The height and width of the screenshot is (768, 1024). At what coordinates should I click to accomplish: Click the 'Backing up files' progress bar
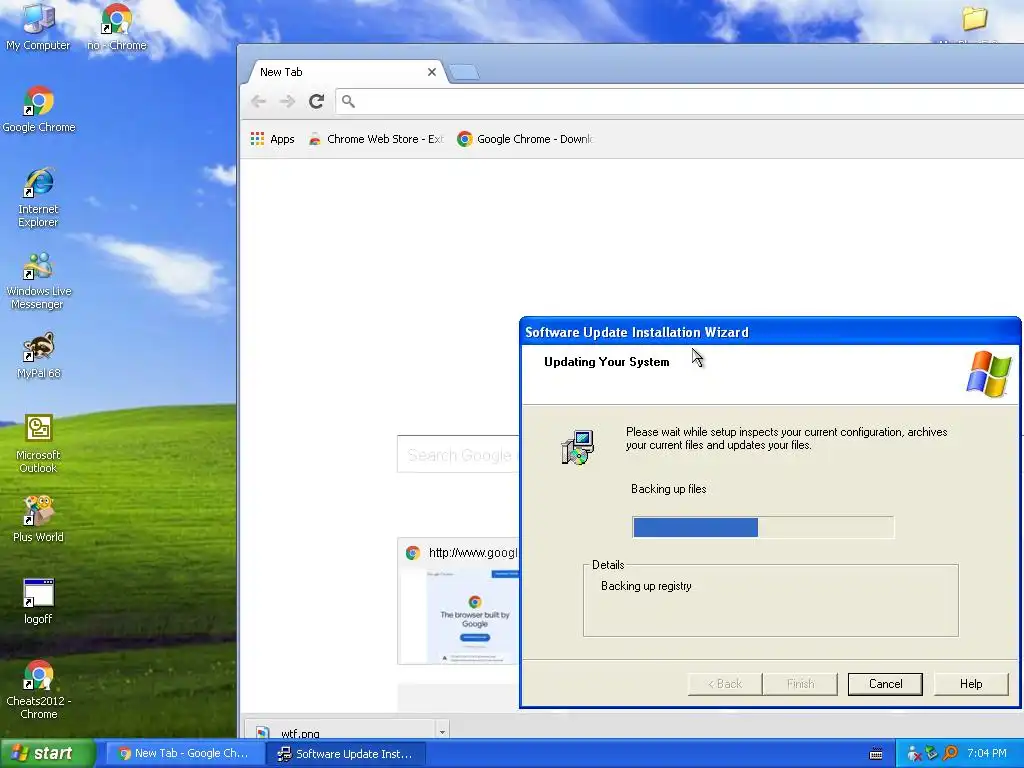click(763, 527)
